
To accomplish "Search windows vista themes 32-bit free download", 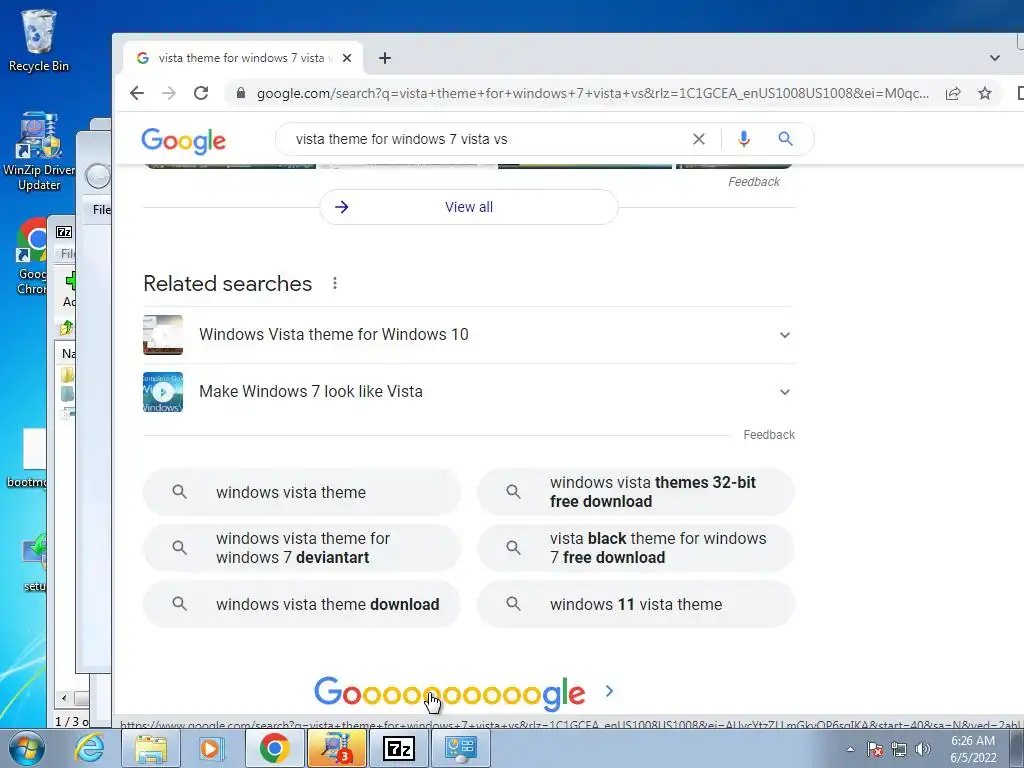I will 635,492.
